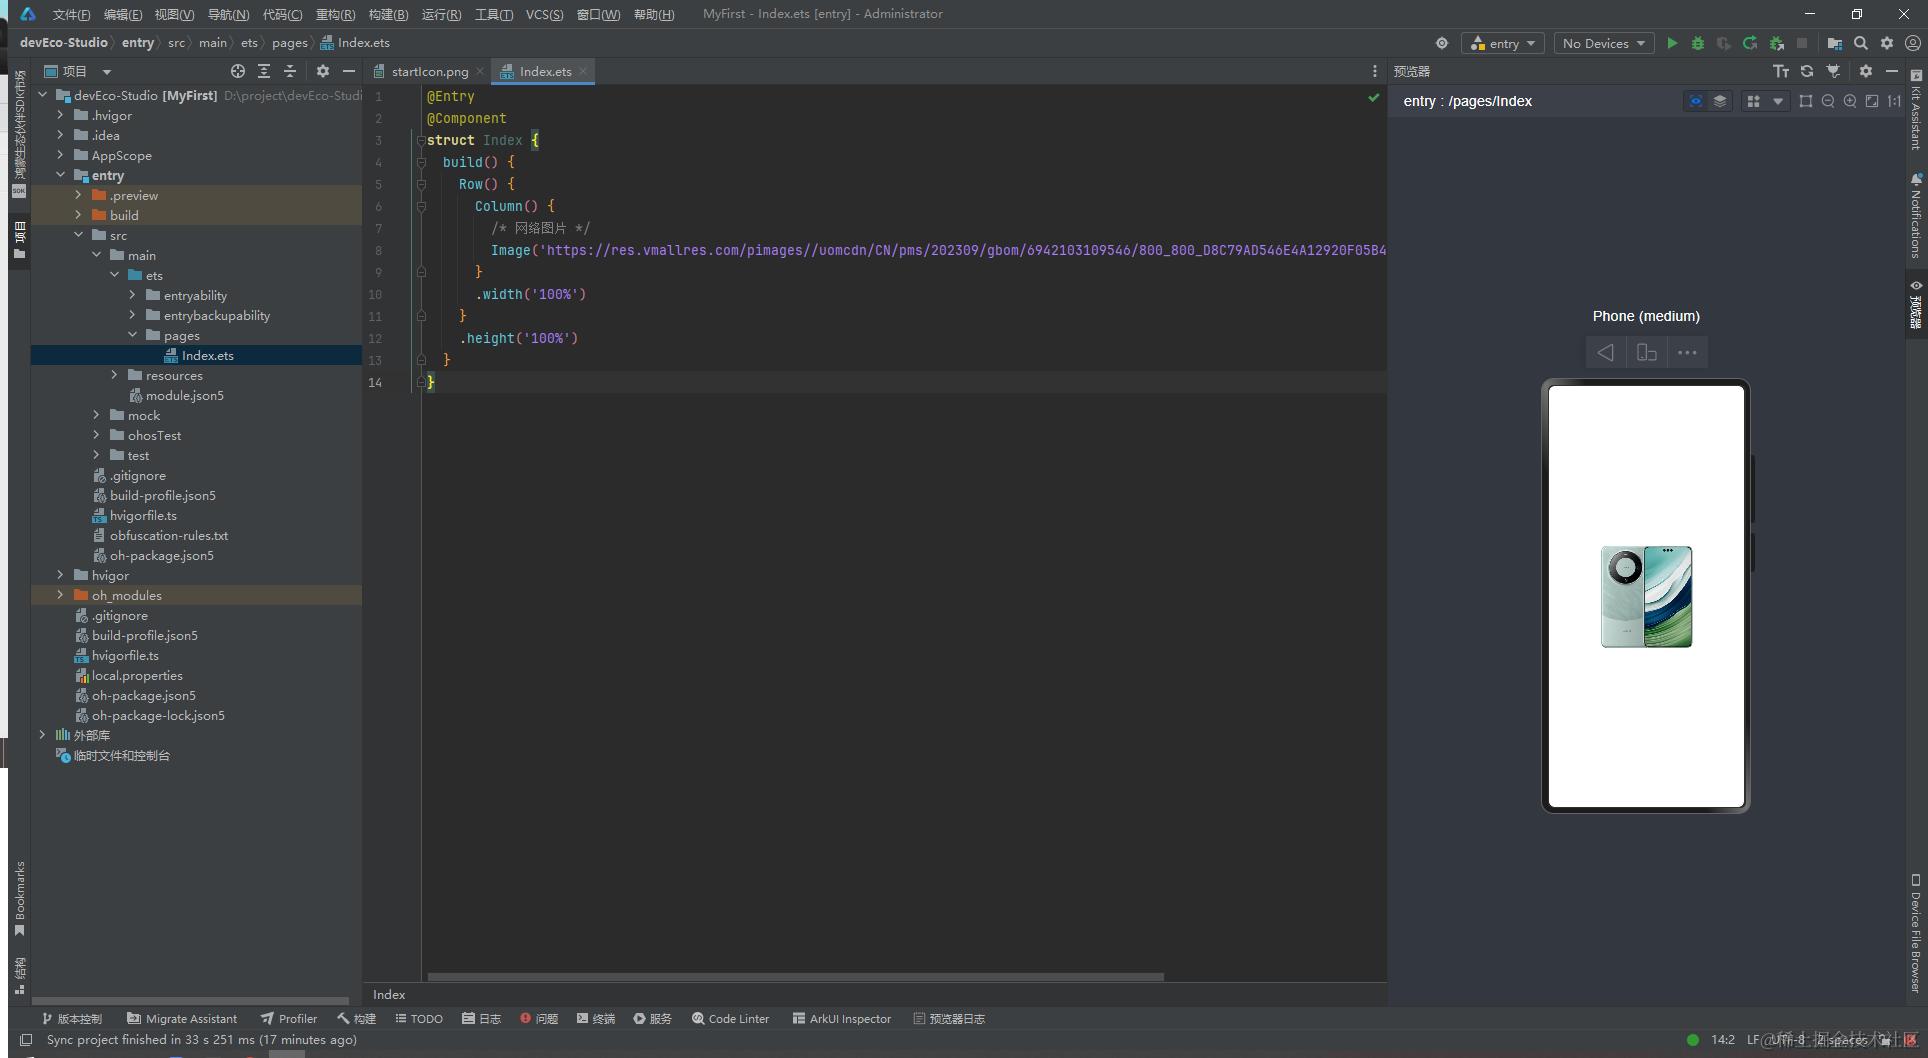The width and height of the screenshot is (1928, 1058).
Task: Collapse the entry module folder
Action: [61, 175]
